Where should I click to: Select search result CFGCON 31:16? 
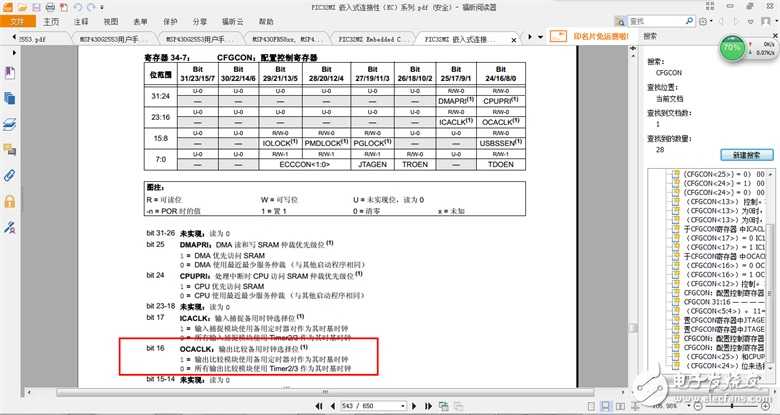725,302
